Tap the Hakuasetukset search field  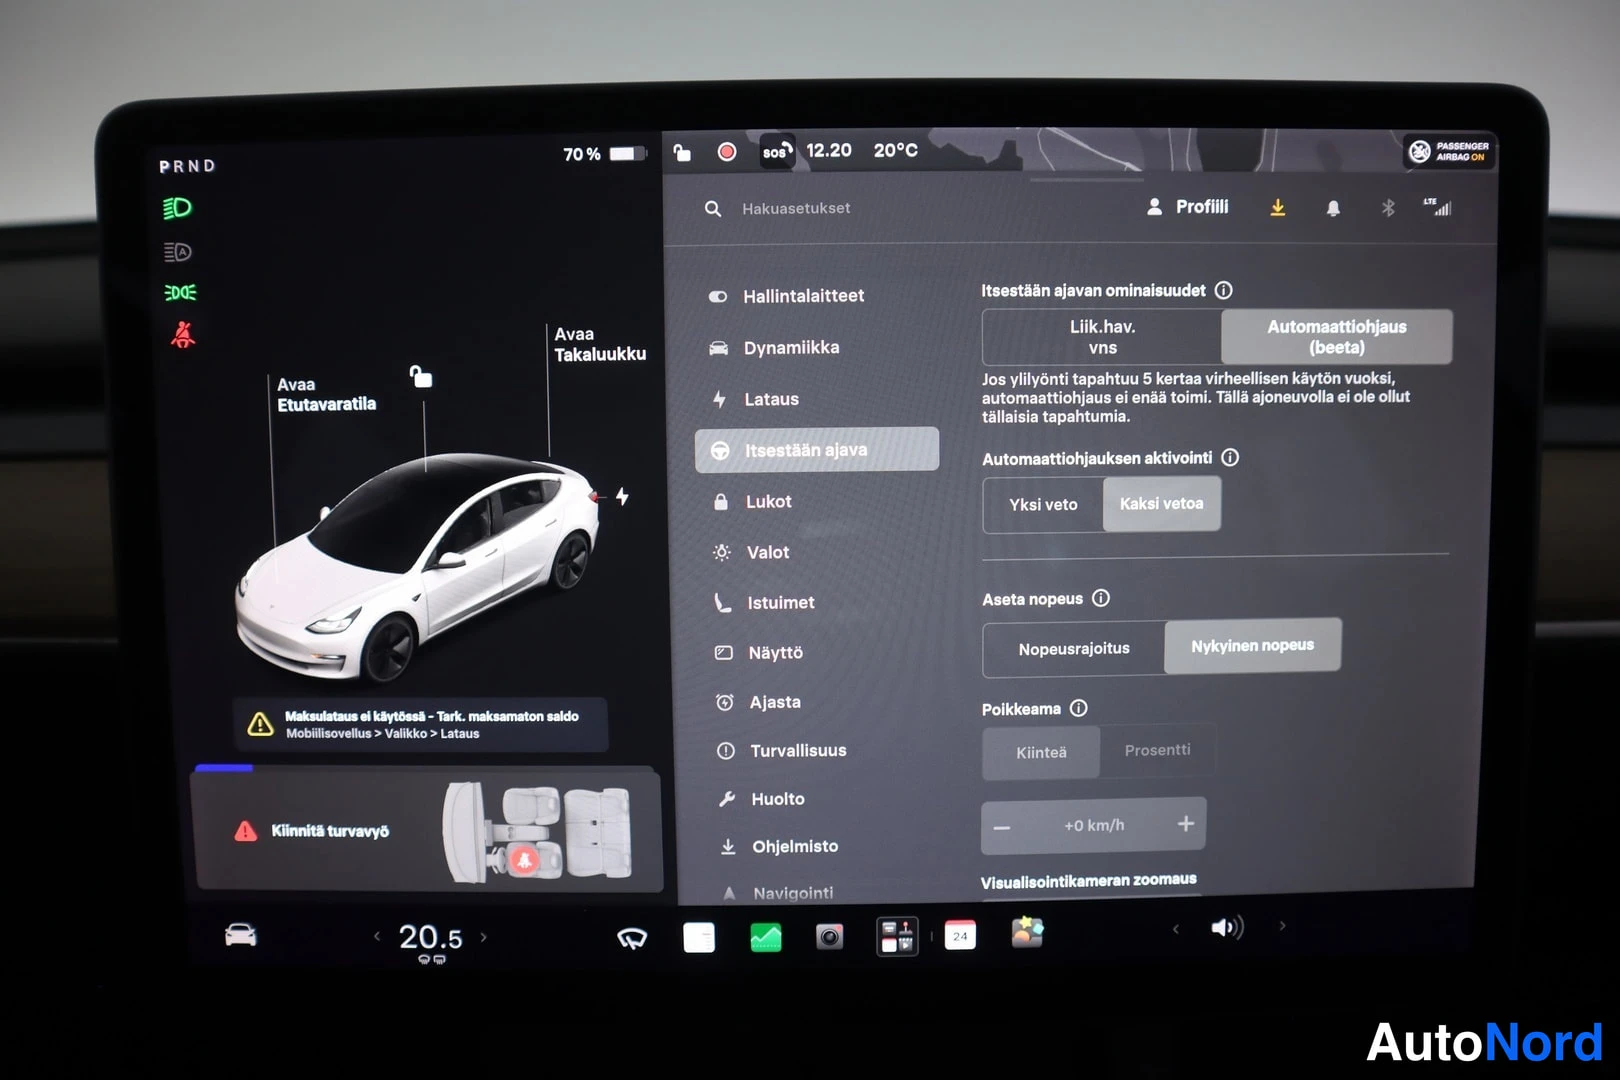point(796,208)
